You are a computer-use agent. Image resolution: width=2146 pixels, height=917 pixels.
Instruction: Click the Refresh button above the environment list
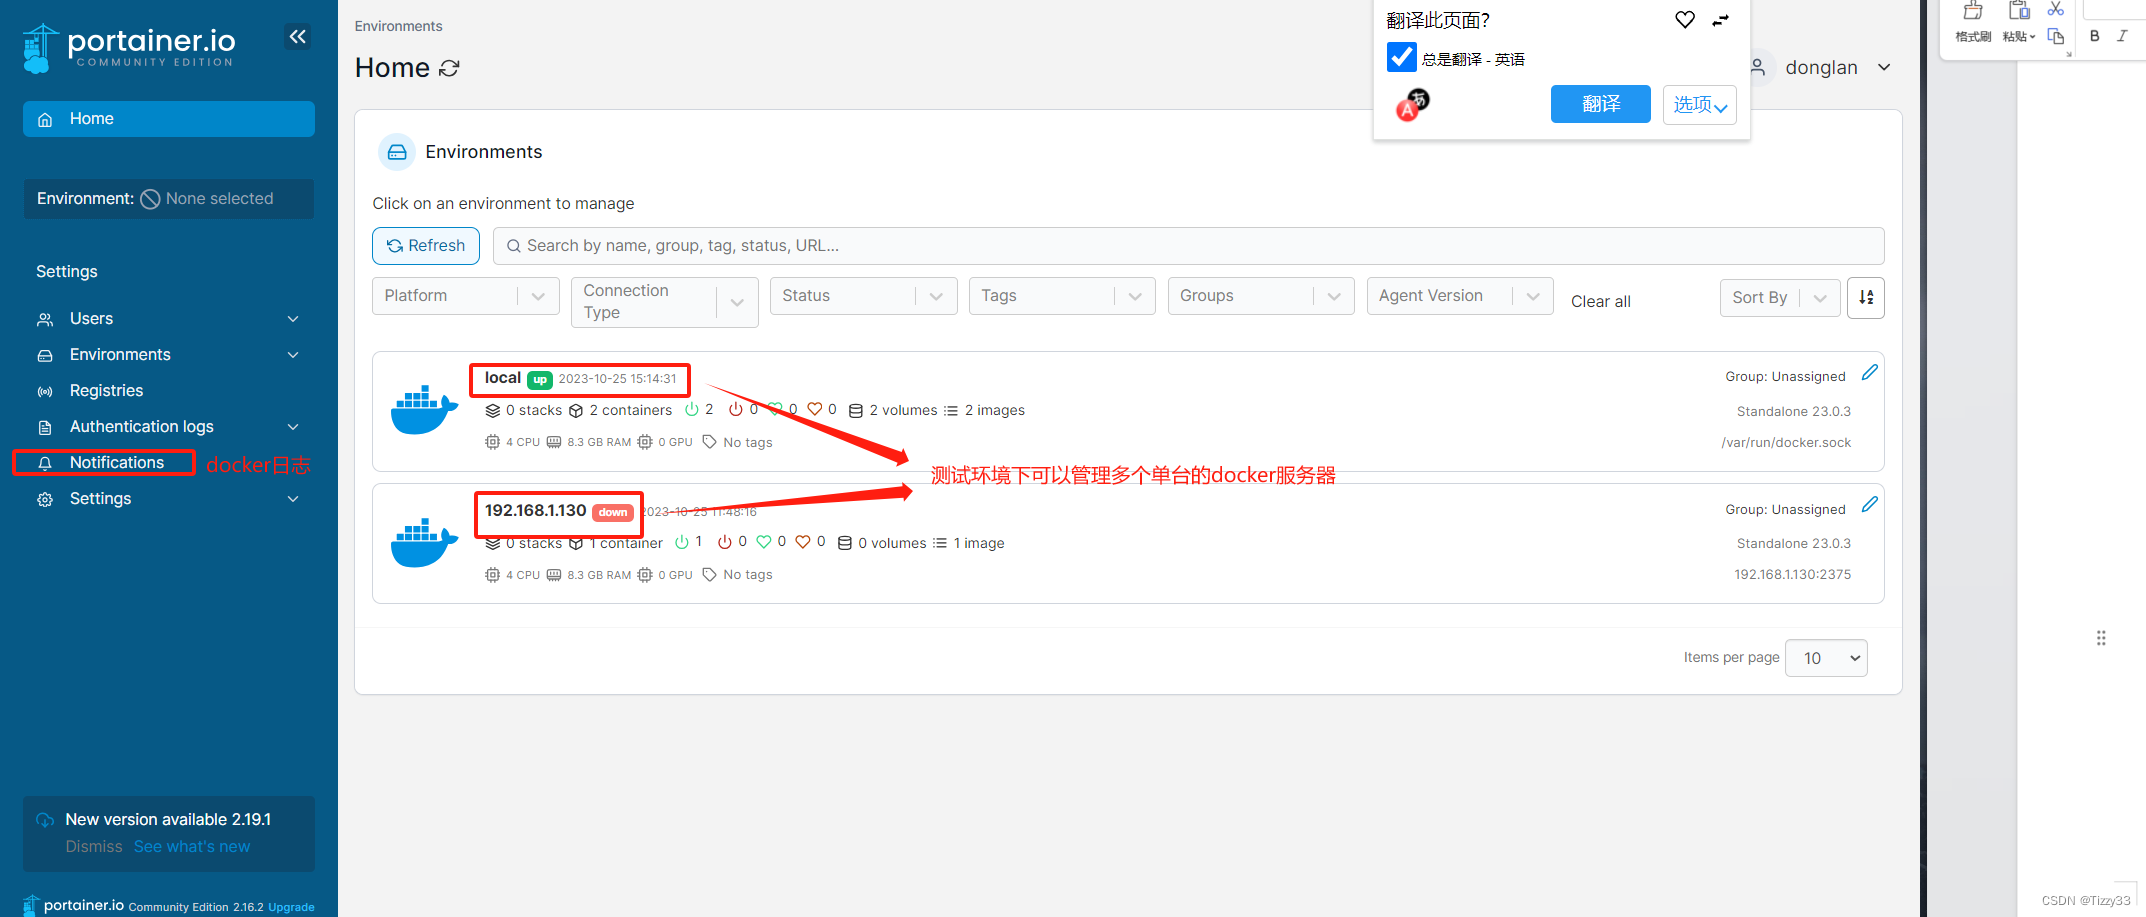(x=426, y=246)
